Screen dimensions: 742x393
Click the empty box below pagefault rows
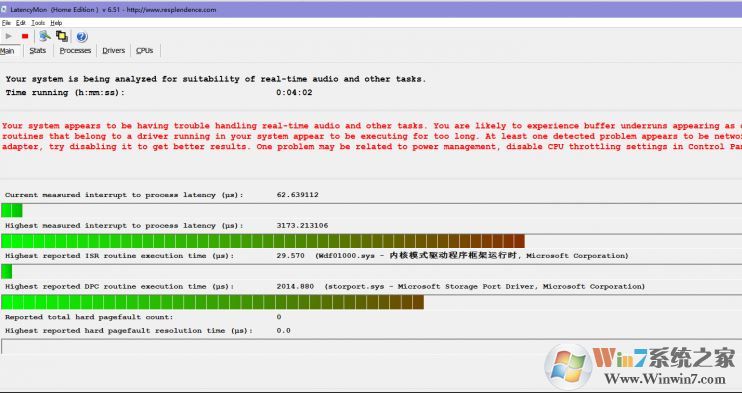click(371, 347)
